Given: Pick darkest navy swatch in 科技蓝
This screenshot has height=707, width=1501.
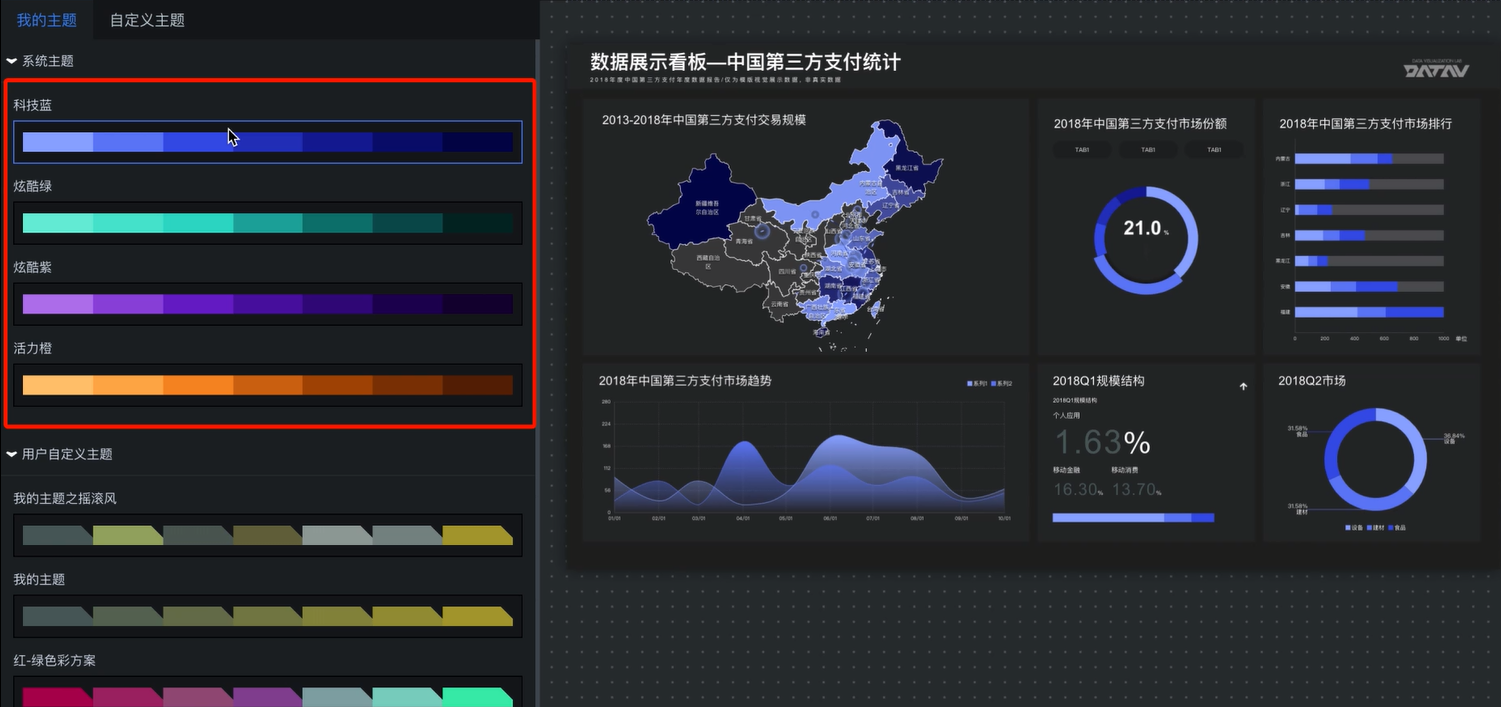Looking at the screenshot, I should [478, 142].
